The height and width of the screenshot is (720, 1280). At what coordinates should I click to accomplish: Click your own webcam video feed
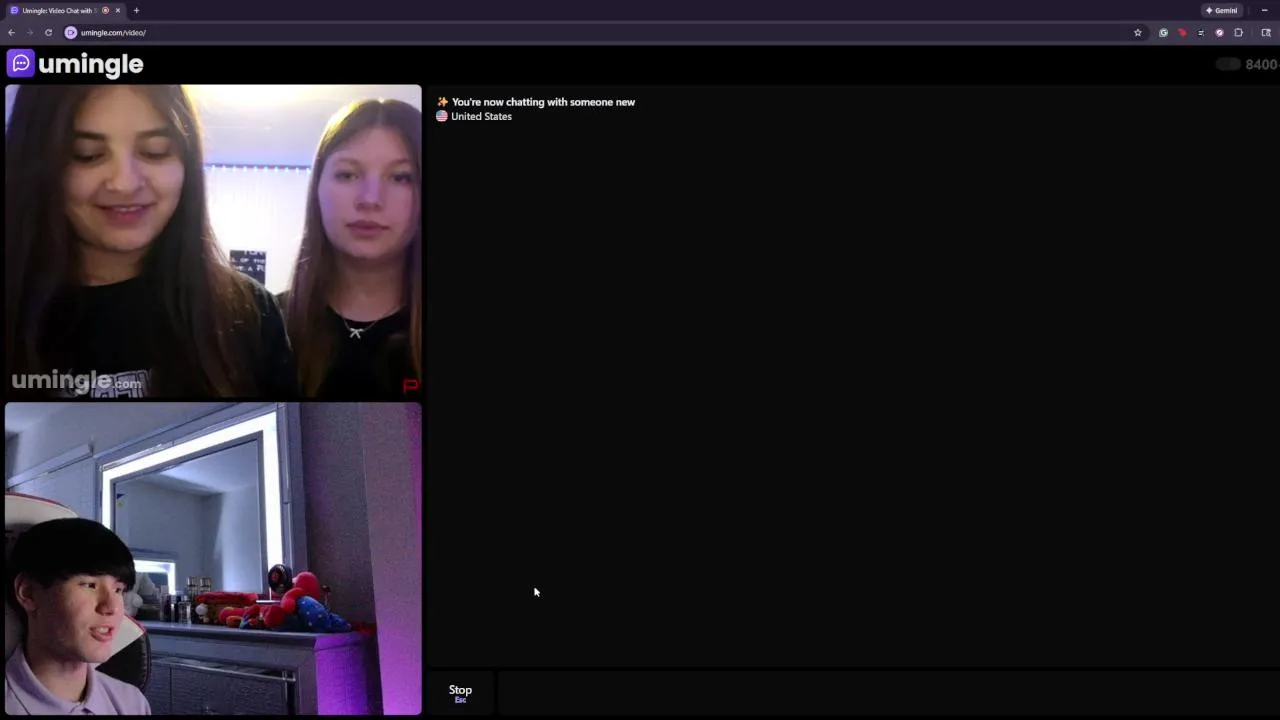pos(213,559)
